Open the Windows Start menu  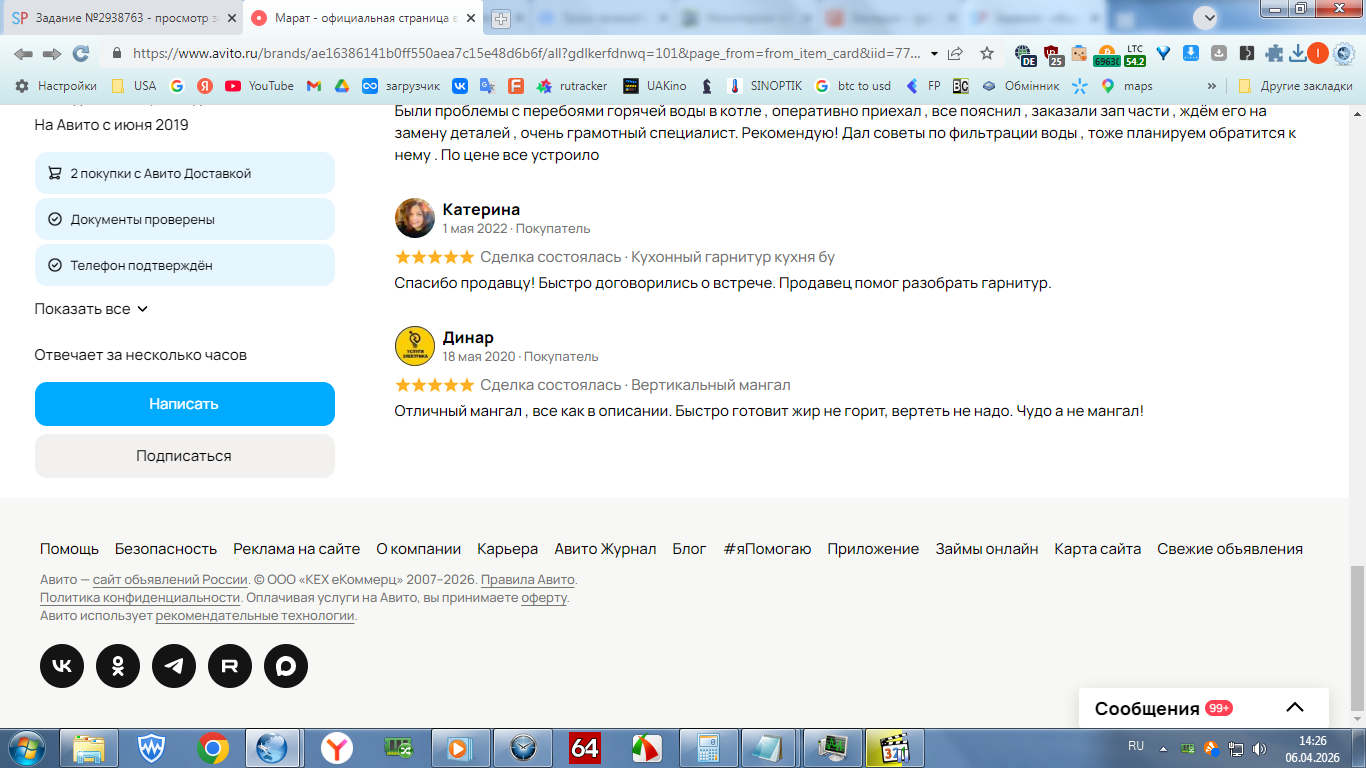tap(27, 747)
